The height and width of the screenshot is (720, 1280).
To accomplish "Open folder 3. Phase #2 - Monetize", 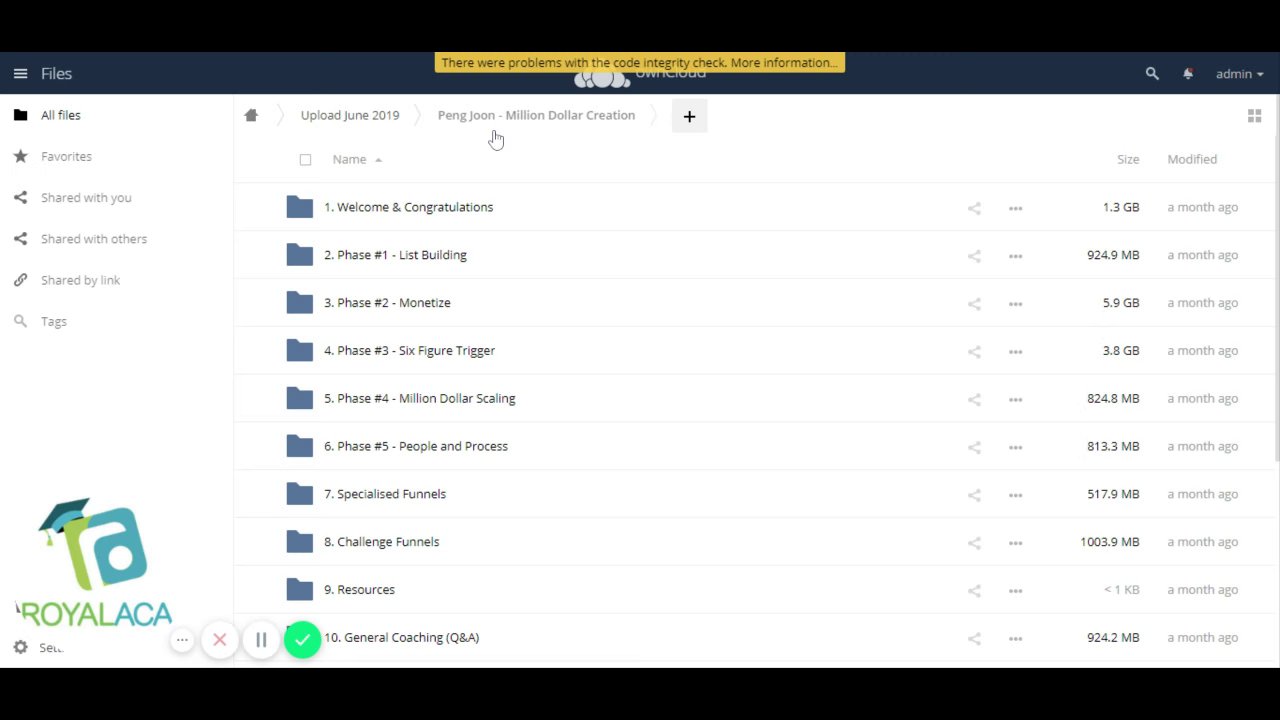I will pyautogui.click(x=387, y=303).
